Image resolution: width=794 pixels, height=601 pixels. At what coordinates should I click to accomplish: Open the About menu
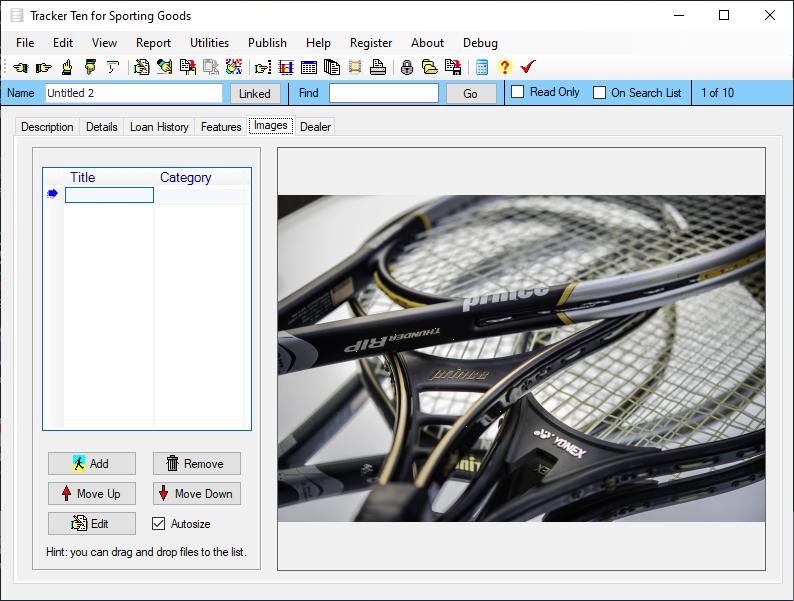427,43
